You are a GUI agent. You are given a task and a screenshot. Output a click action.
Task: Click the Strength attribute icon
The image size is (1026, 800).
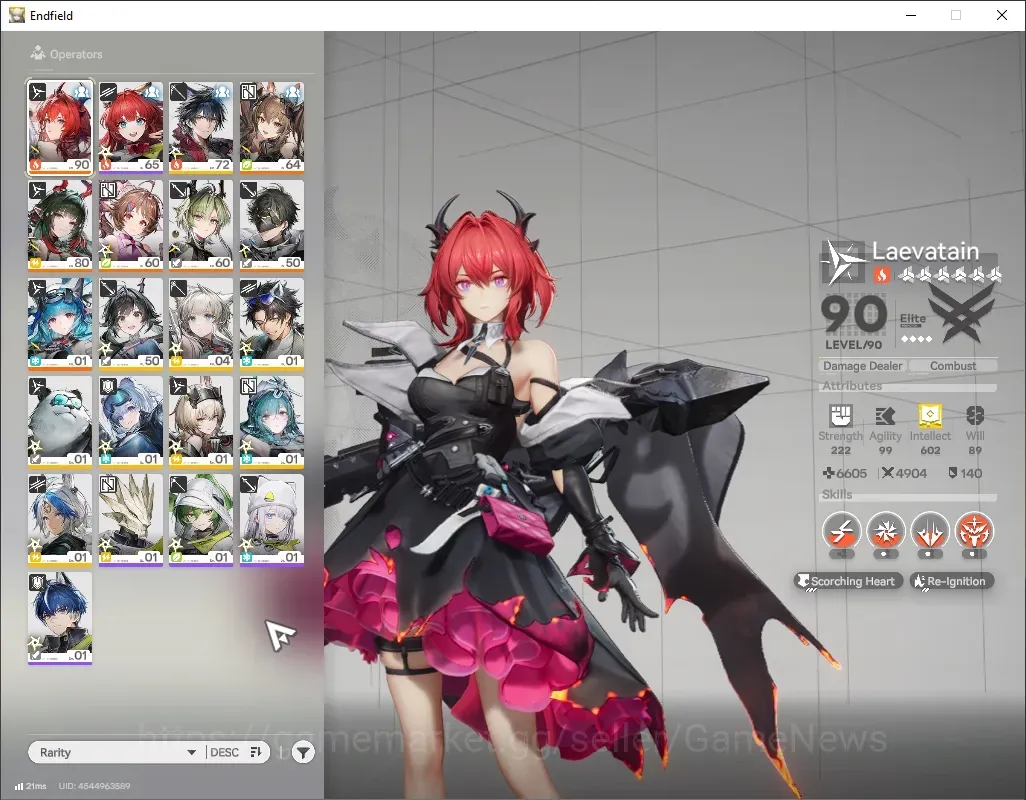[x=841, y=415]
